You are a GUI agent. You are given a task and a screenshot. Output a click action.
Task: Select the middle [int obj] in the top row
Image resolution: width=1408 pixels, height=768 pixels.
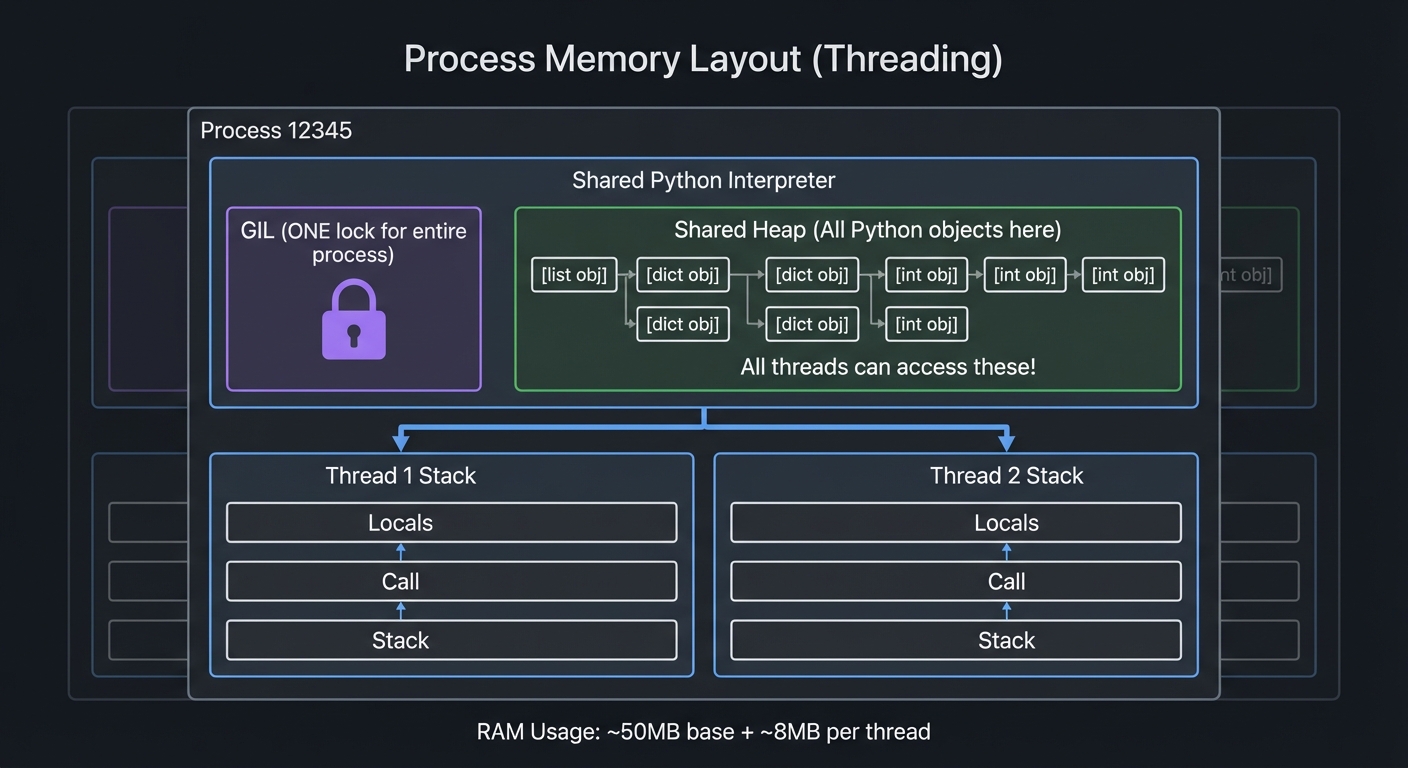coord(1025,275)
